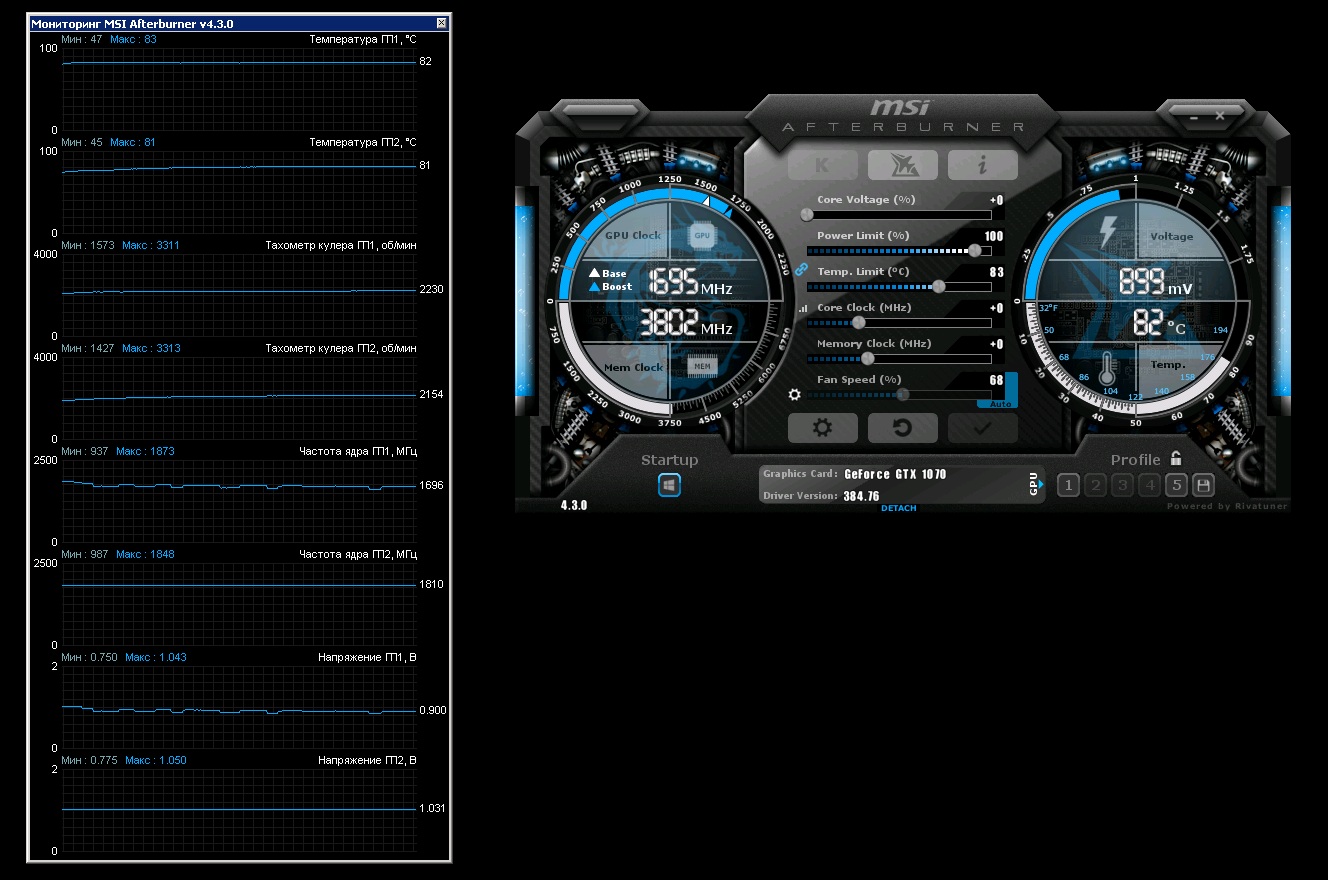1328x880 pixels.
Task: Select profile slot 1
Action: pyautogui.click(x=1068, y=486)
